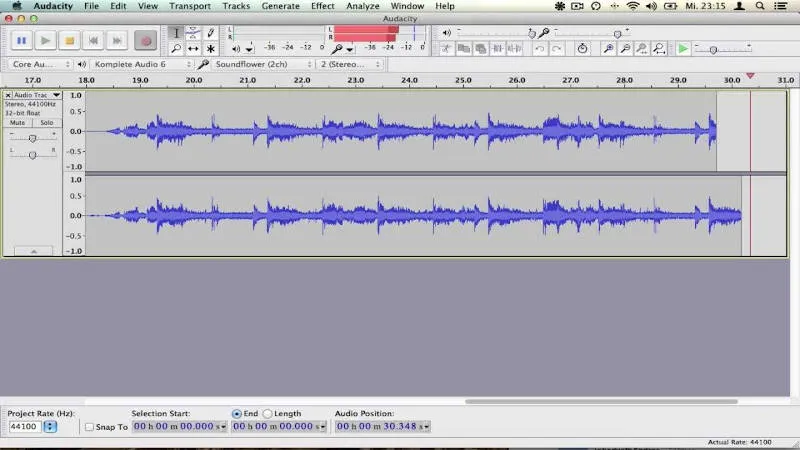Stop playback with the Stop button
Image resolution: width=800 pixels, height=450 pixels.
click(69, 41)
